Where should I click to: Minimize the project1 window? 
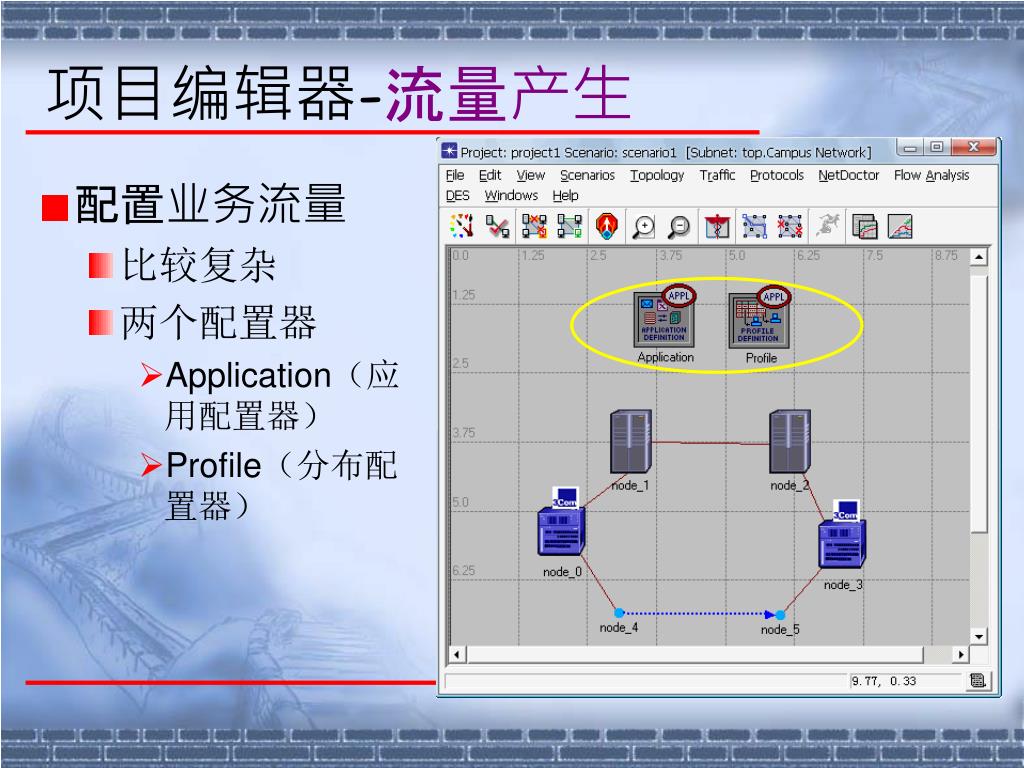point(910,148)
